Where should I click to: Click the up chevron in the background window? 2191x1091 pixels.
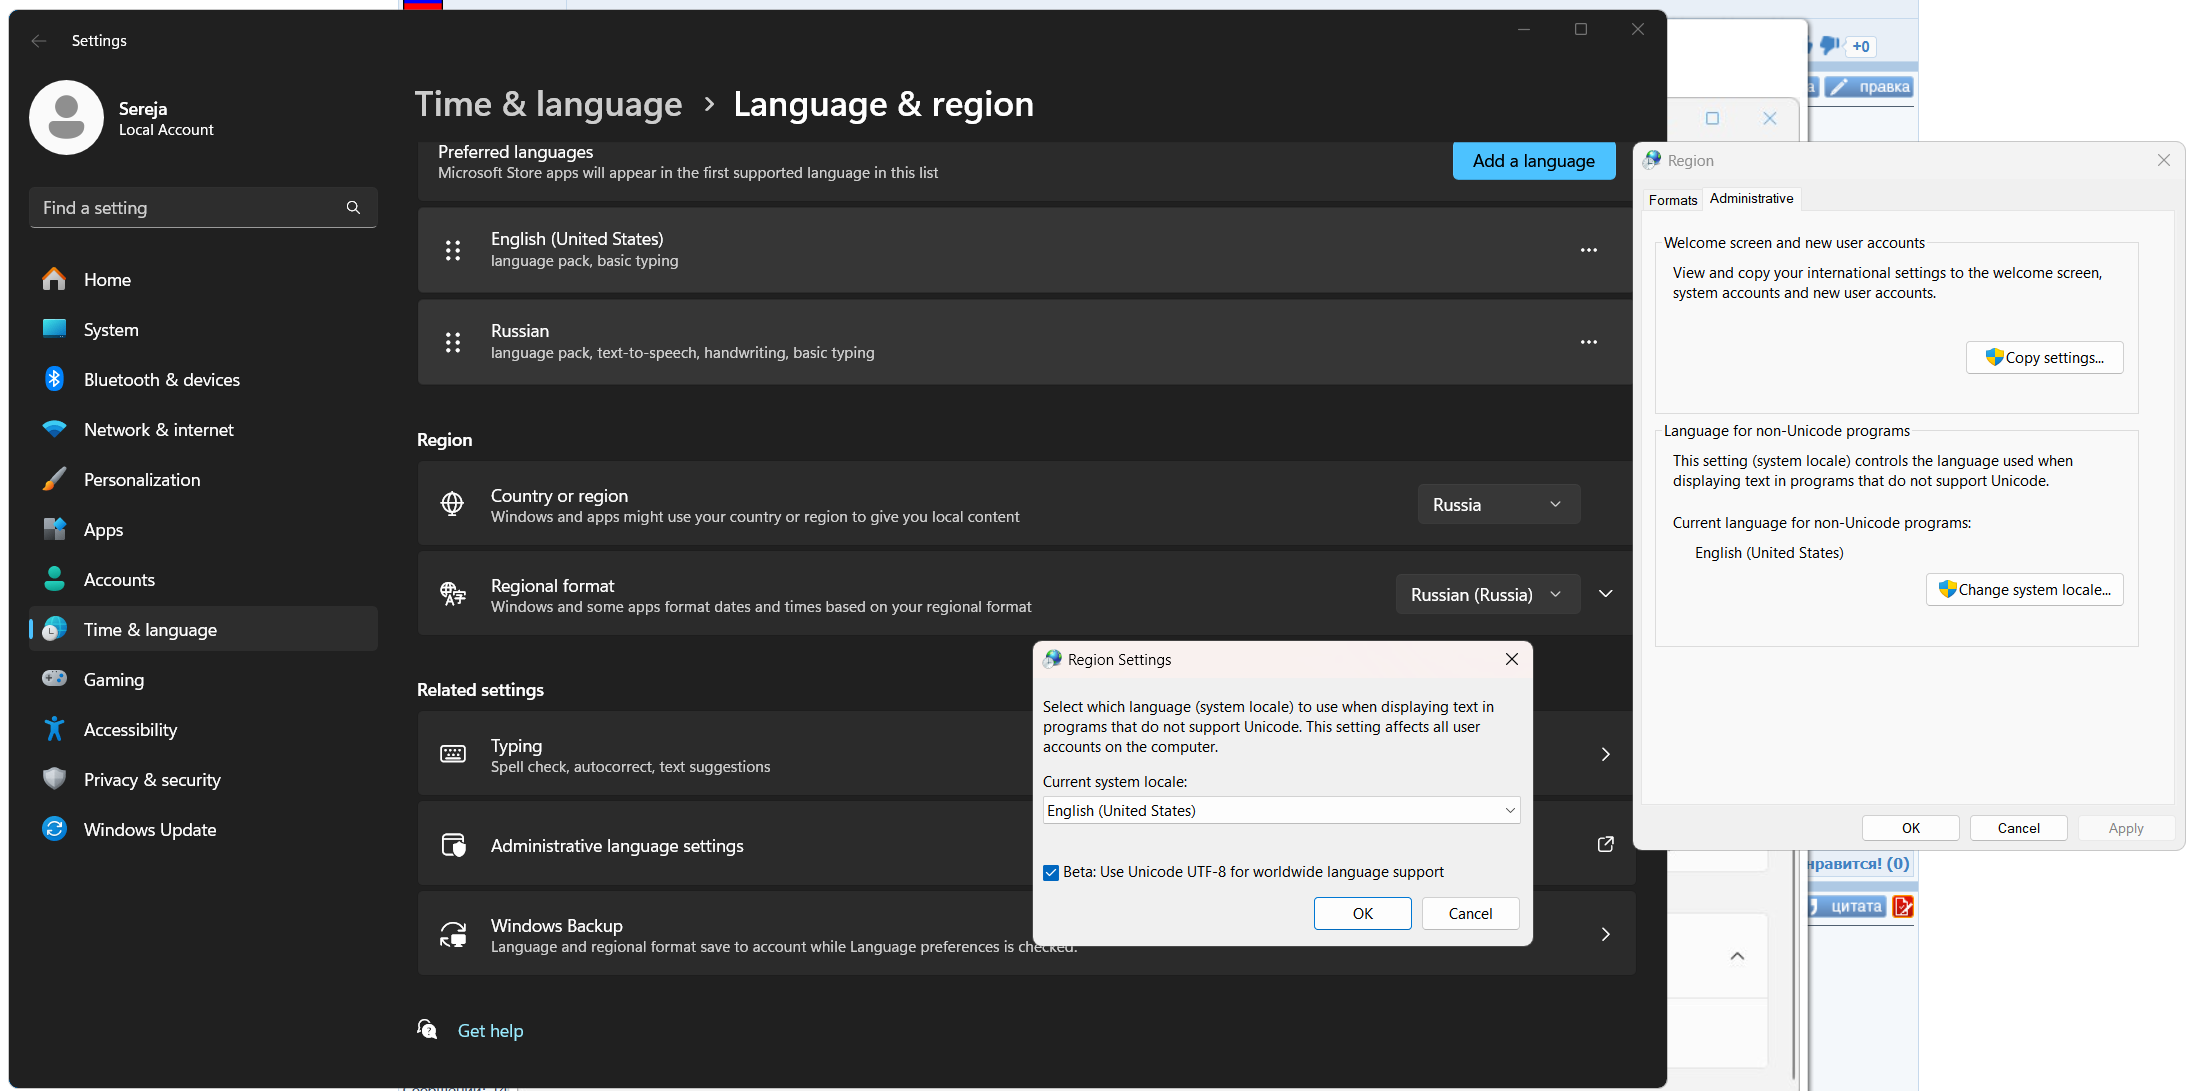[1738, 956]
